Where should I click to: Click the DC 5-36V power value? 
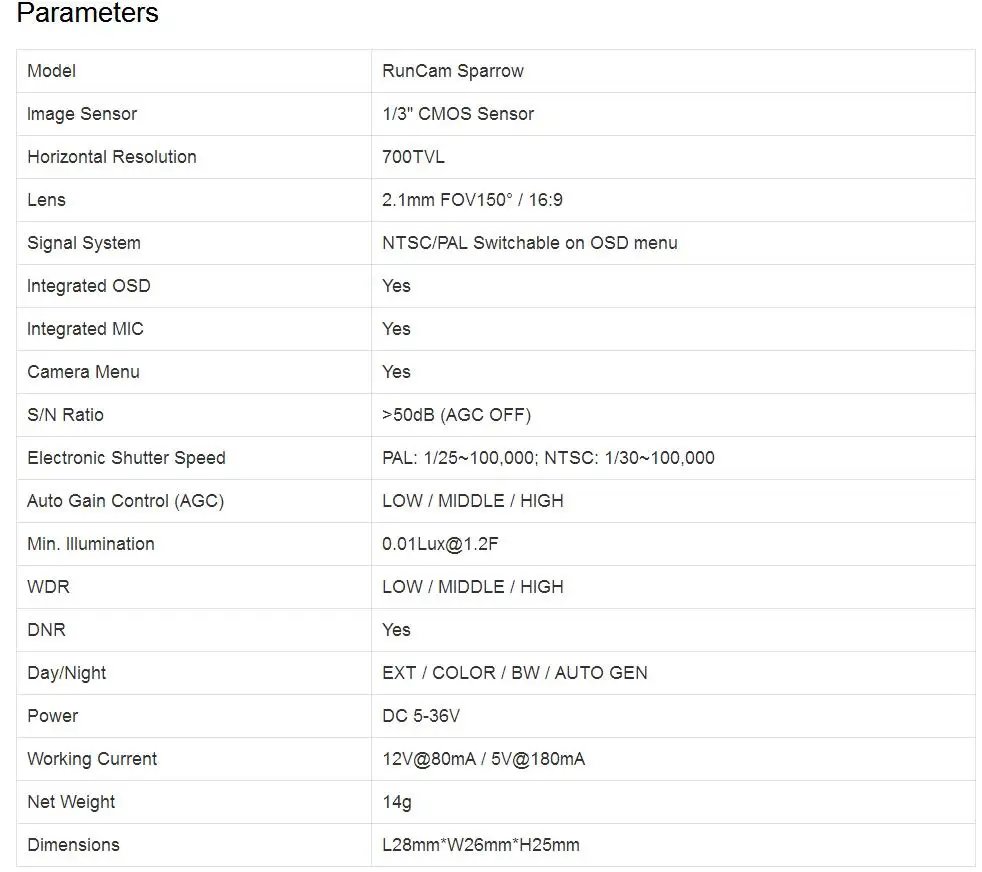tap(421, 716)
